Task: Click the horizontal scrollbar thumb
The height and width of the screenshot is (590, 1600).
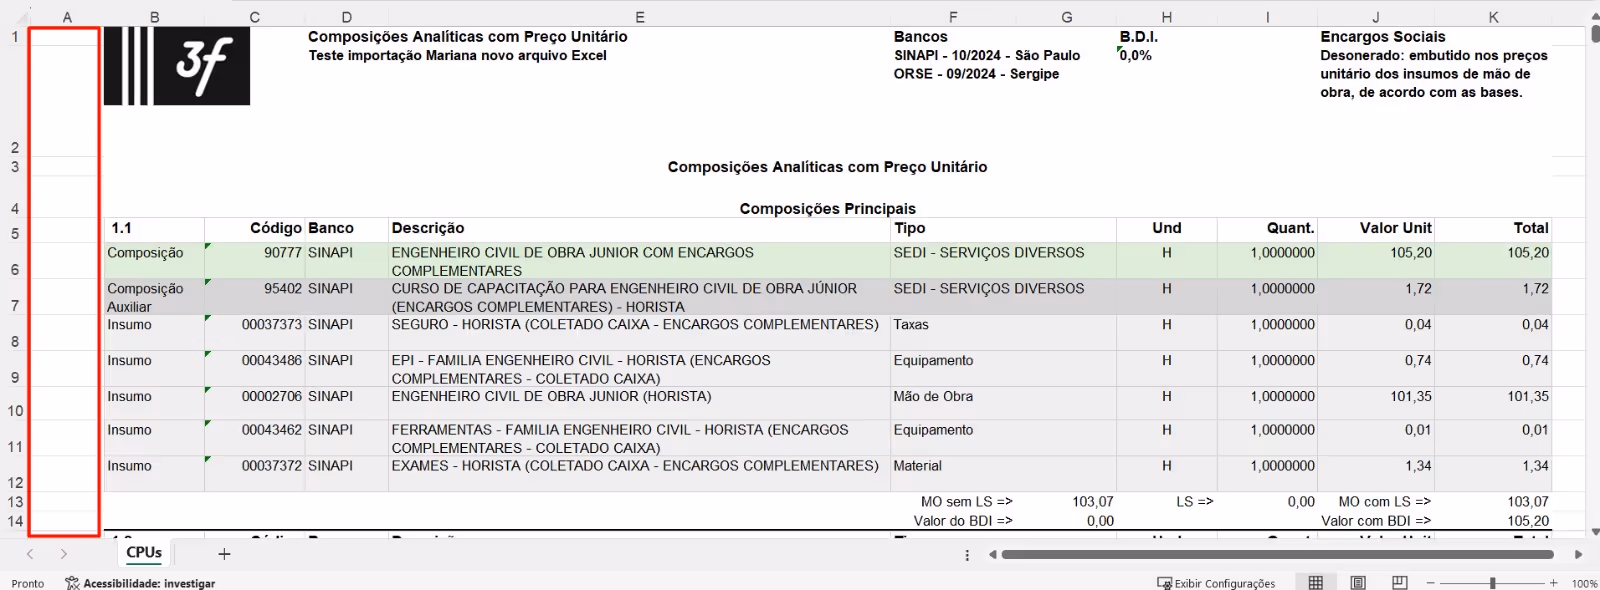Action: 1277,554
